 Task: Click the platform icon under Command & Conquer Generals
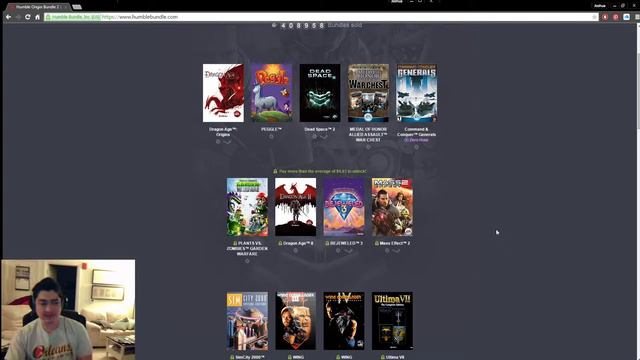416,147
